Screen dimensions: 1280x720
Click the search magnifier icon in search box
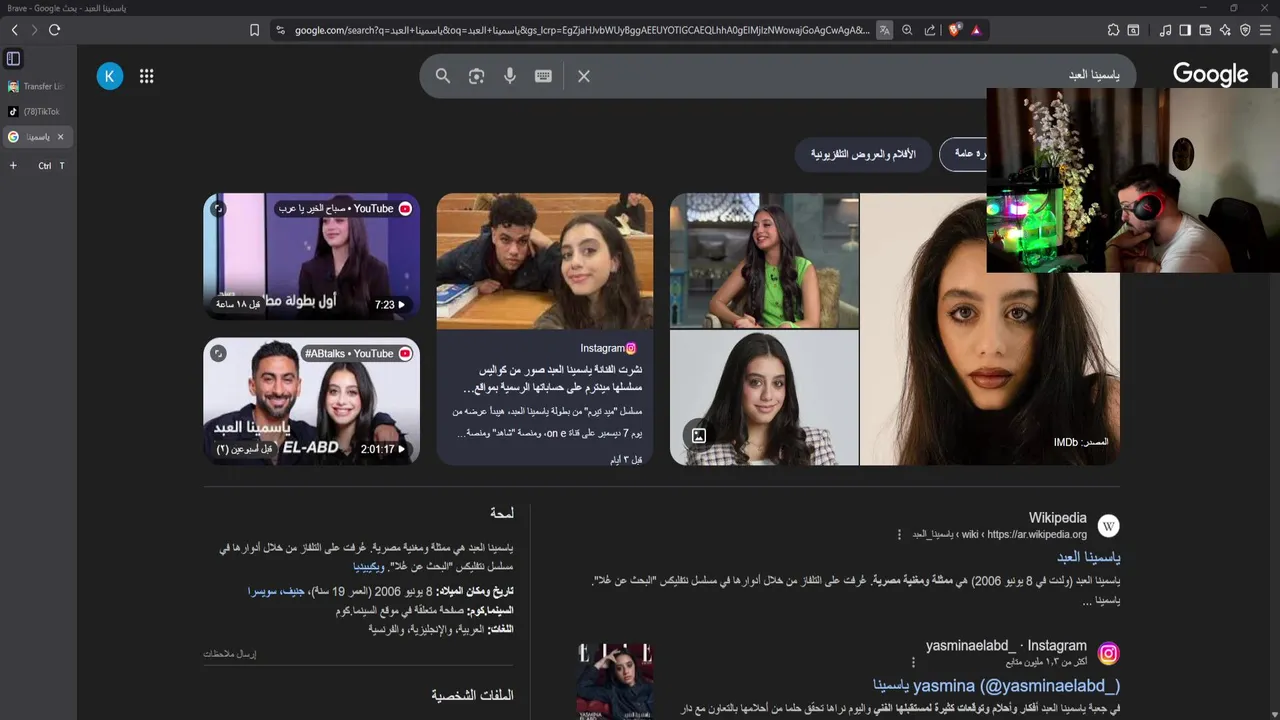coord(443,76)
